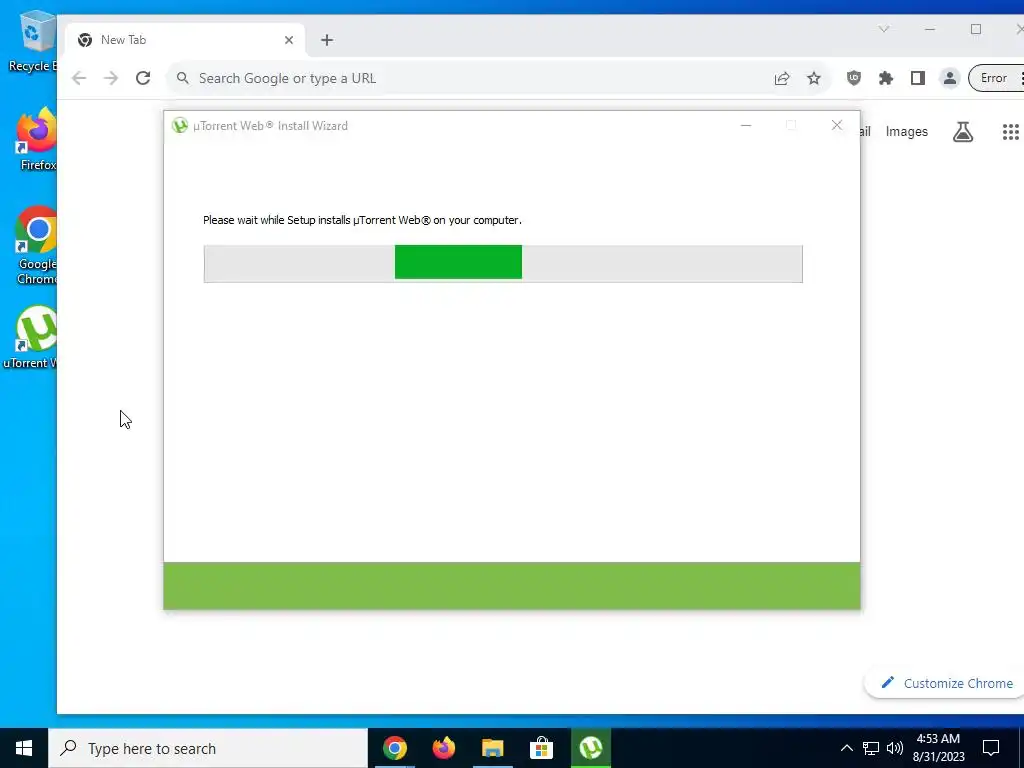Open the Google apps grid icon
Viewport: 1024px width, 768px height.
[1010, 132]
